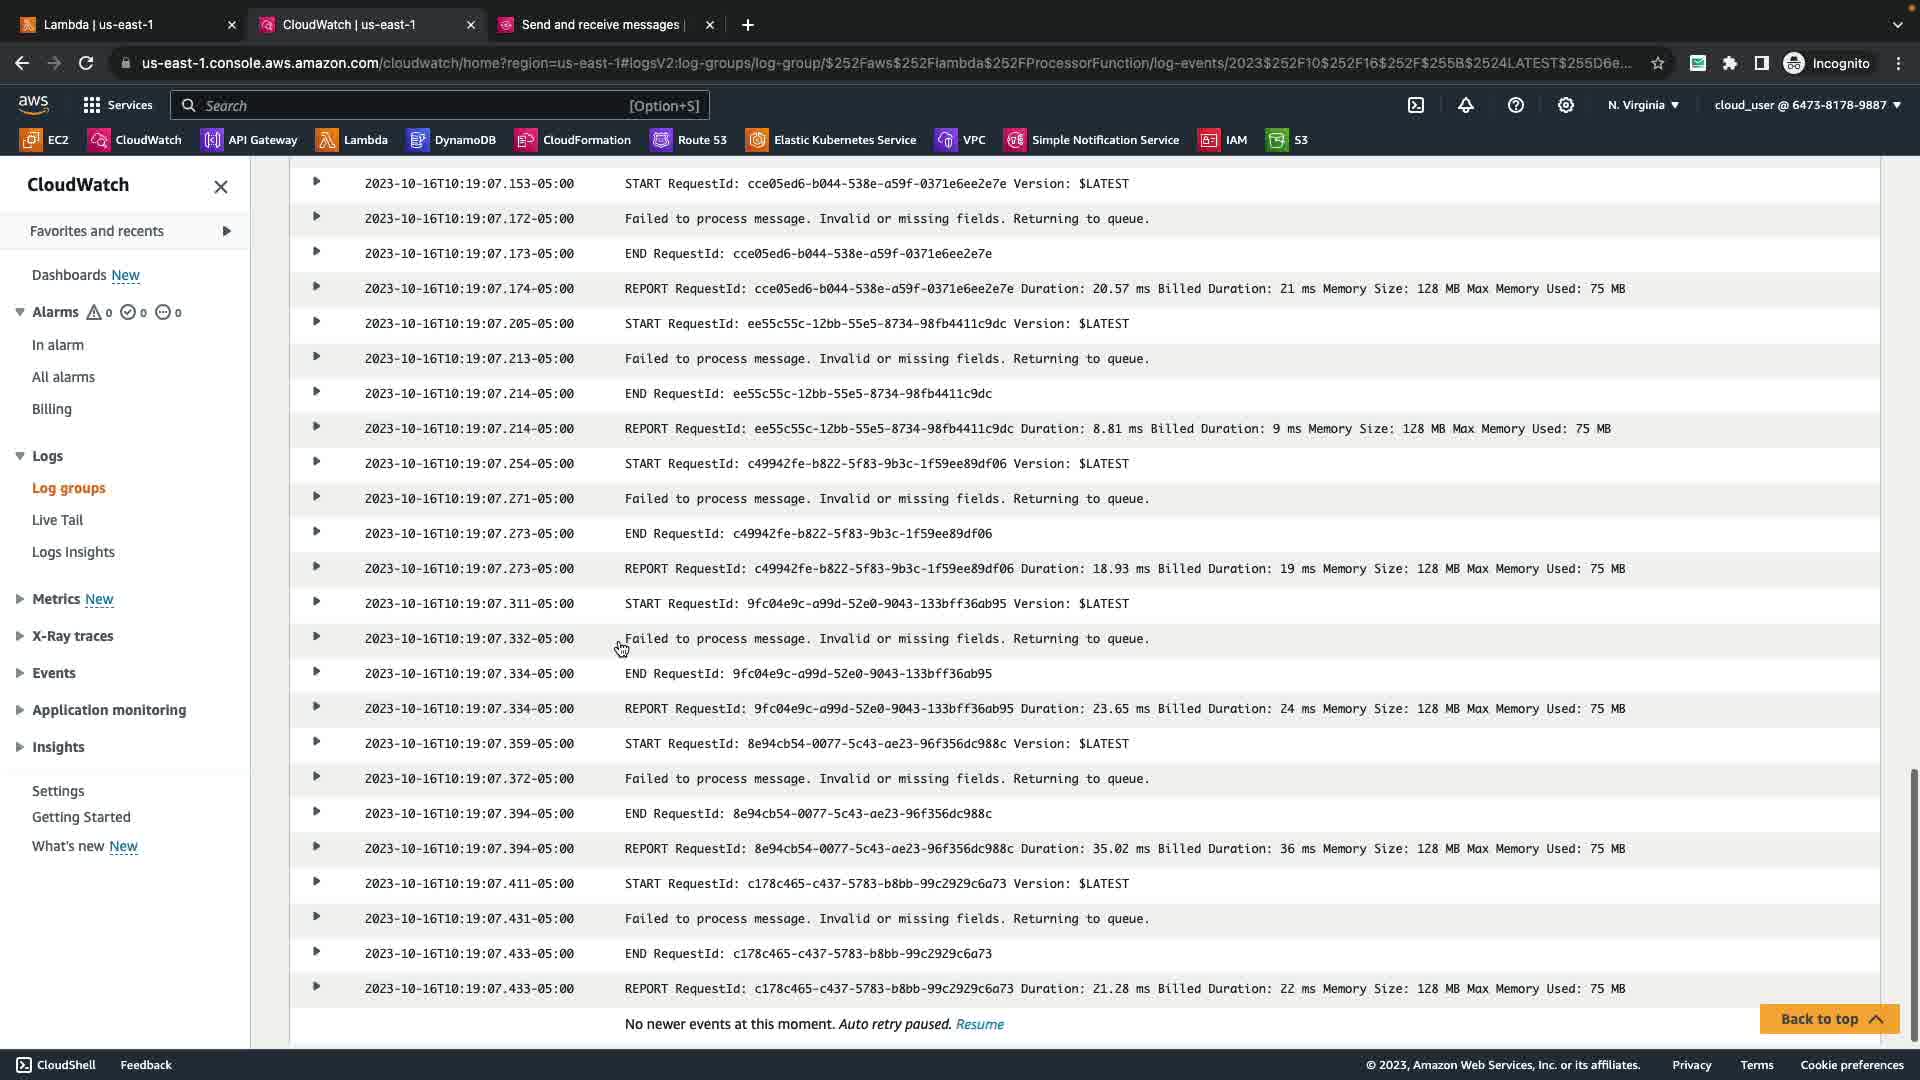The image size is (1920, 1080).
Task: Click the Resume auto retry link
Action: 979,1024
